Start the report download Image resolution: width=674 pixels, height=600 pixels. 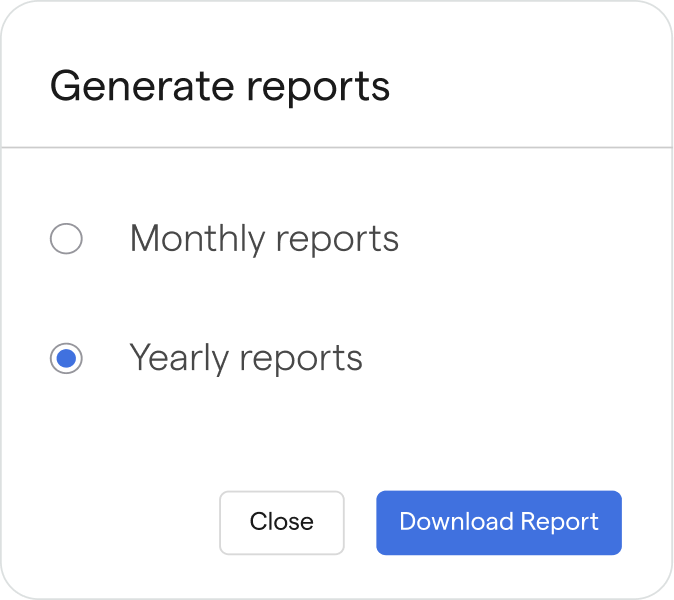click(498, 522)
